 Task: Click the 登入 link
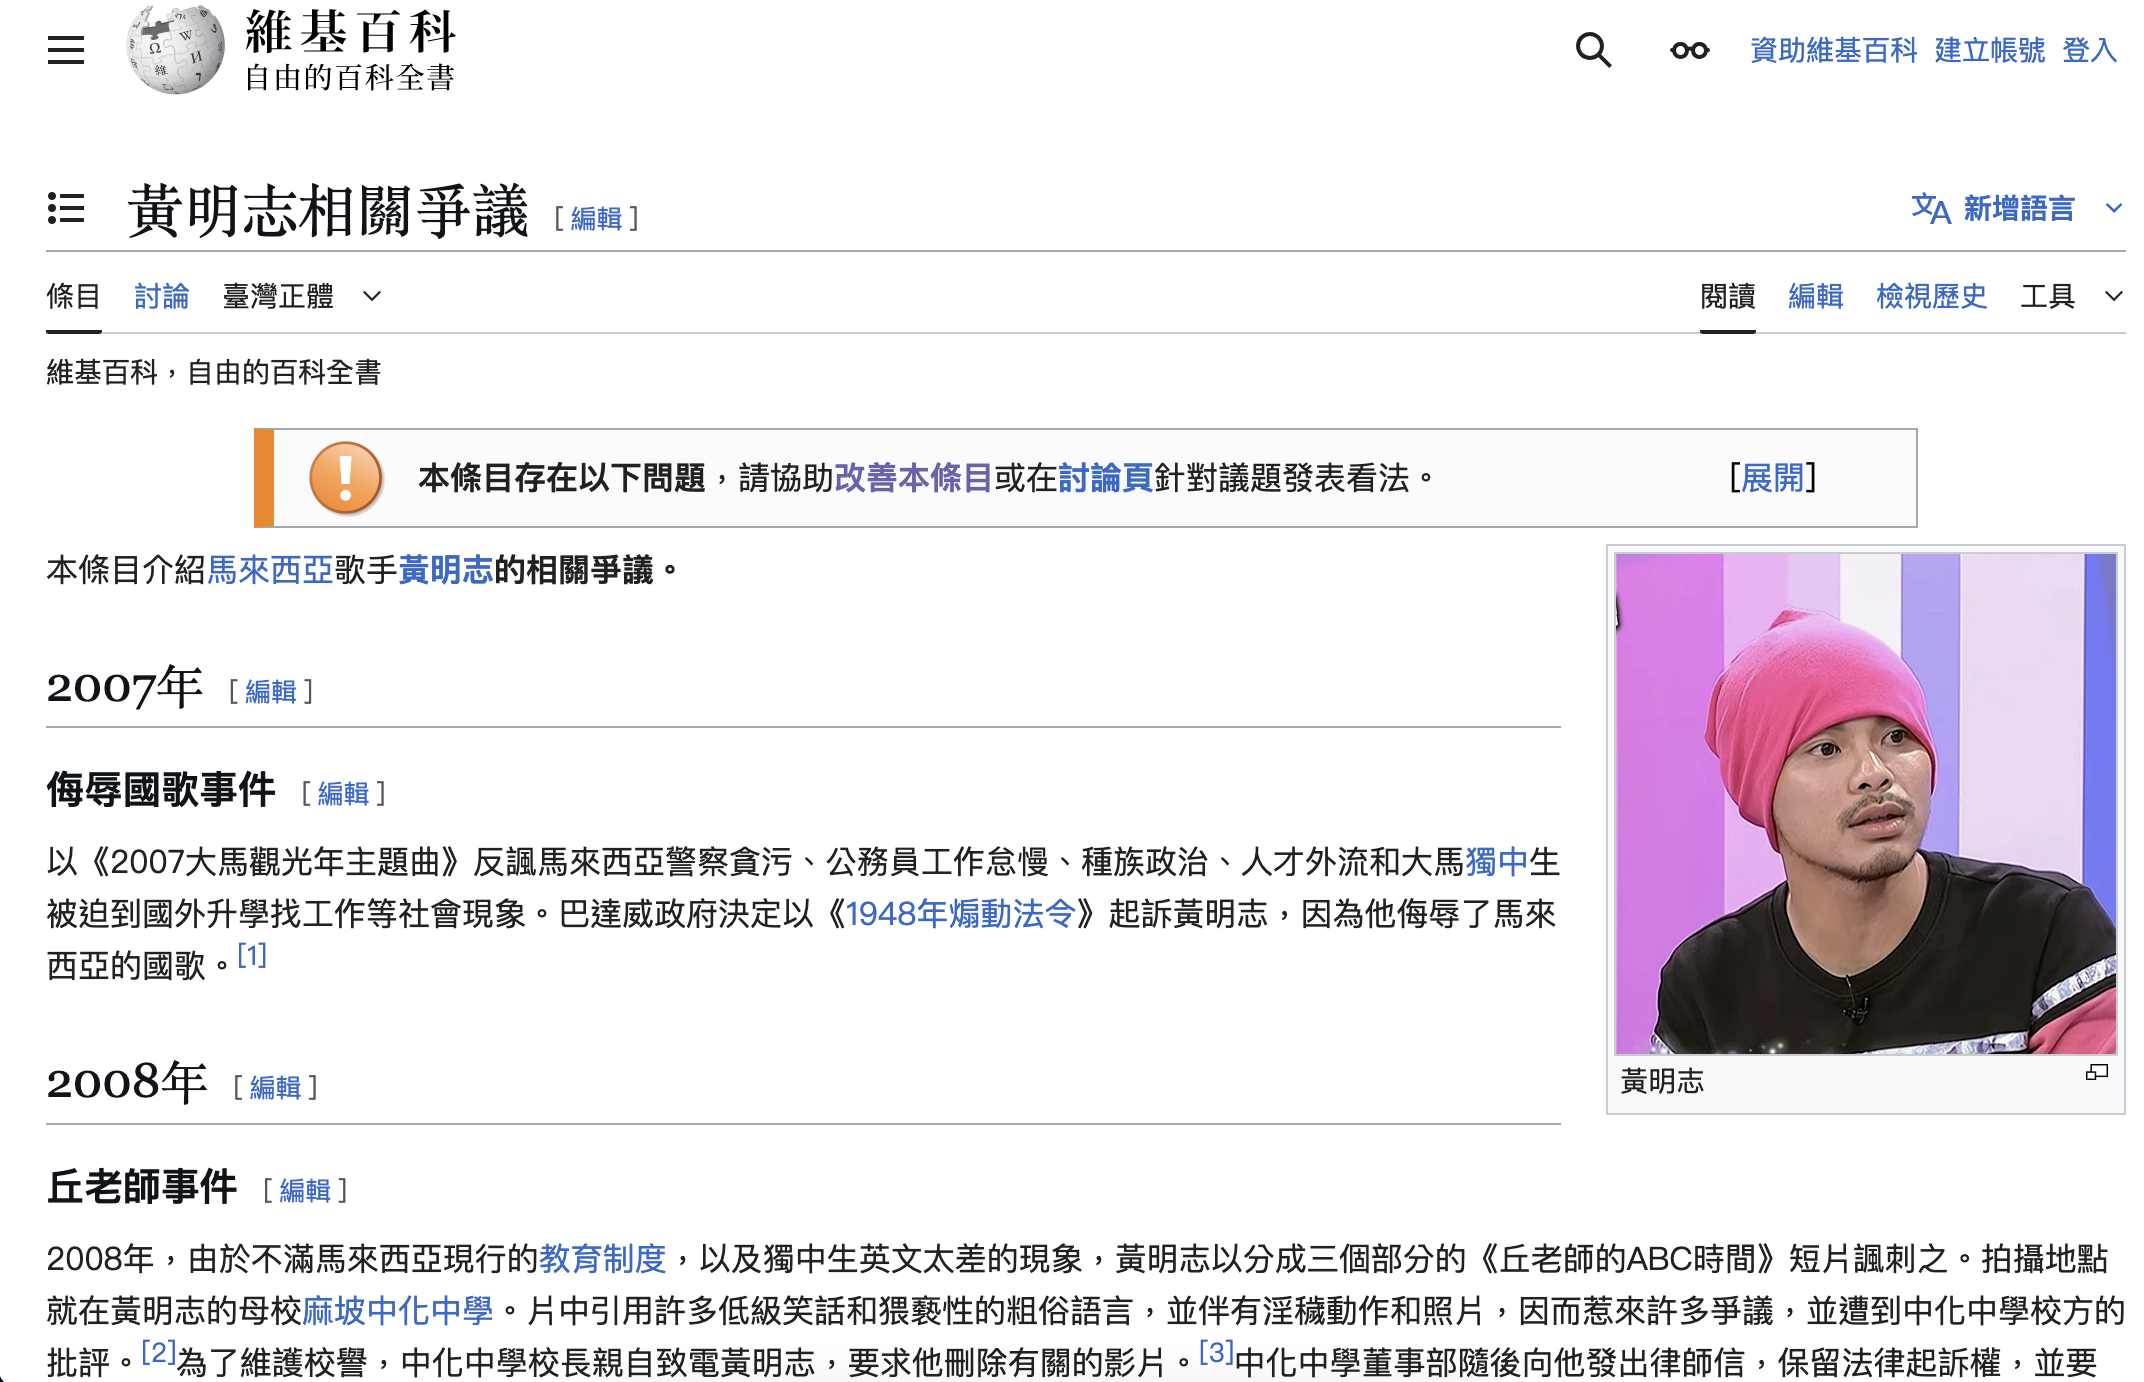click(x=2089, y=50)
